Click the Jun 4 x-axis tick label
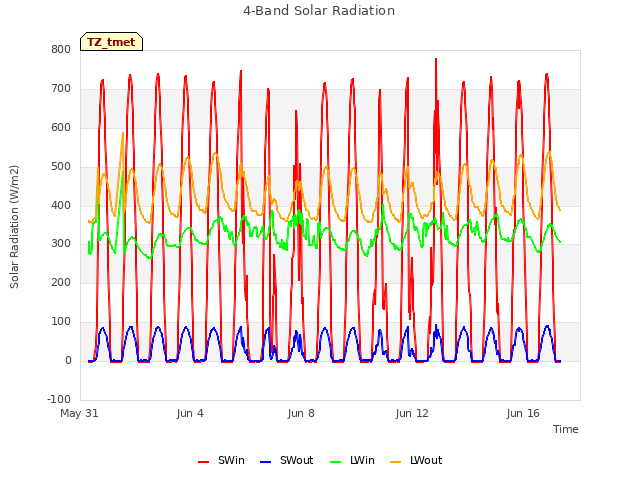 pyautogui.click(x=190, y=413)
